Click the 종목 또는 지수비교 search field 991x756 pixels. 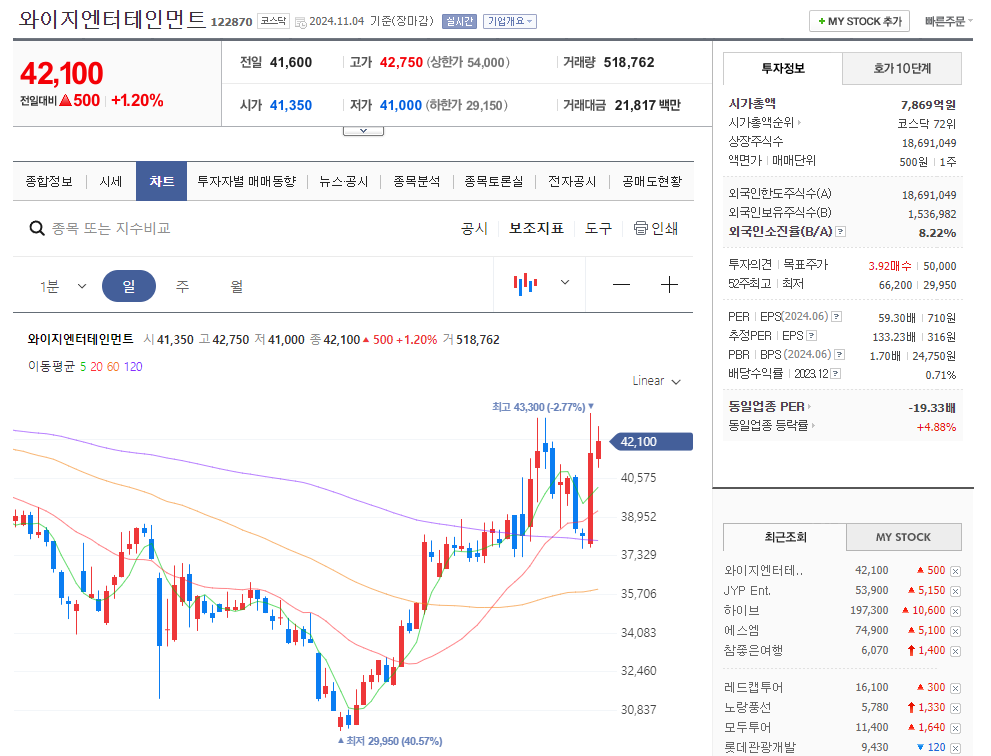tap(111, 228)
